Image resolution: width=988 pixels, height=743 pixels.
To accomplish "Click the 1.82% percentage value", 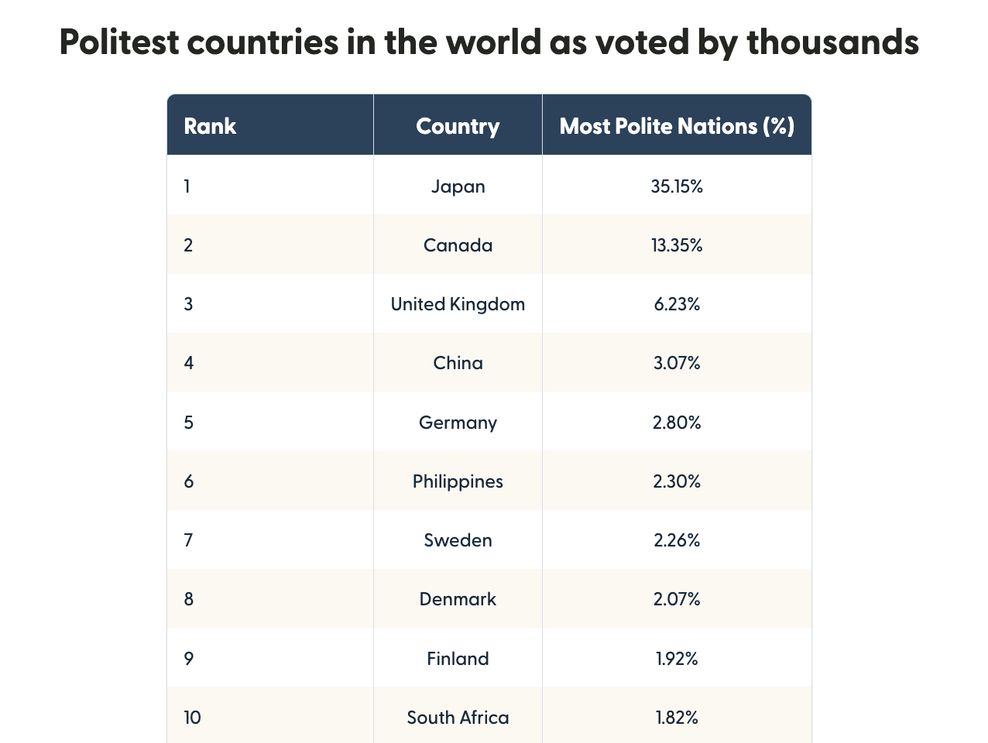I will (x=677, y=717).
